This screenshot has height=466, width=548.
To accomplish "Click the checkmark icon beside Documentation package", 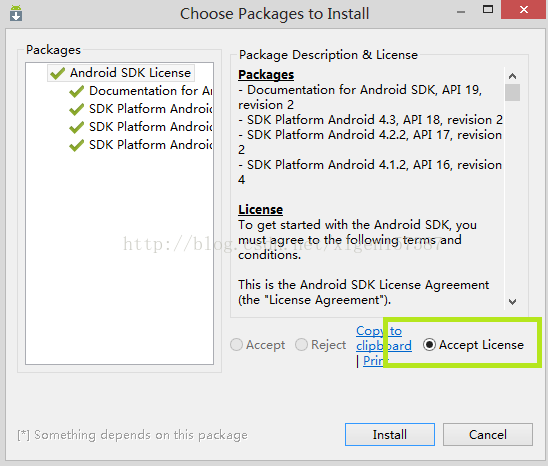I will (77, 91).
